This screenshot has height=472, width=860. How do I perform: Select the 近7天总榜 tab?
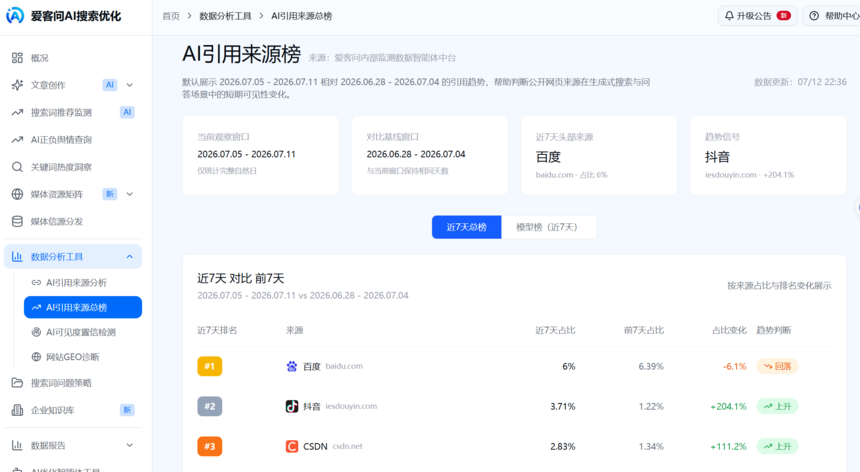coord(466,227)
